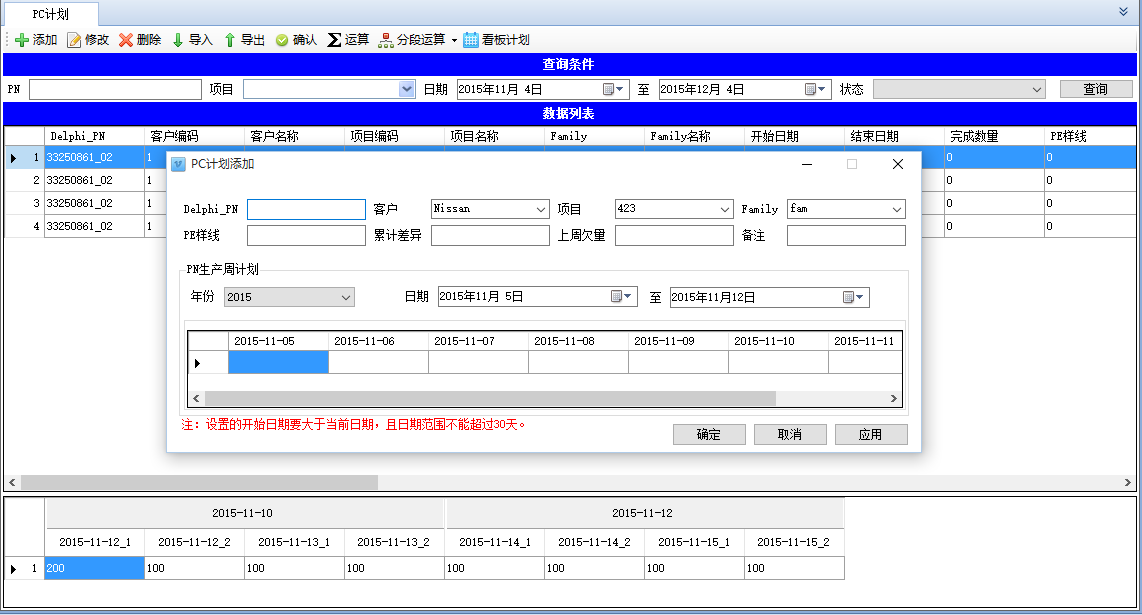Open the Family fam dropdown
The height and width of the screenshot is (615, 1142).
[897, 210]
